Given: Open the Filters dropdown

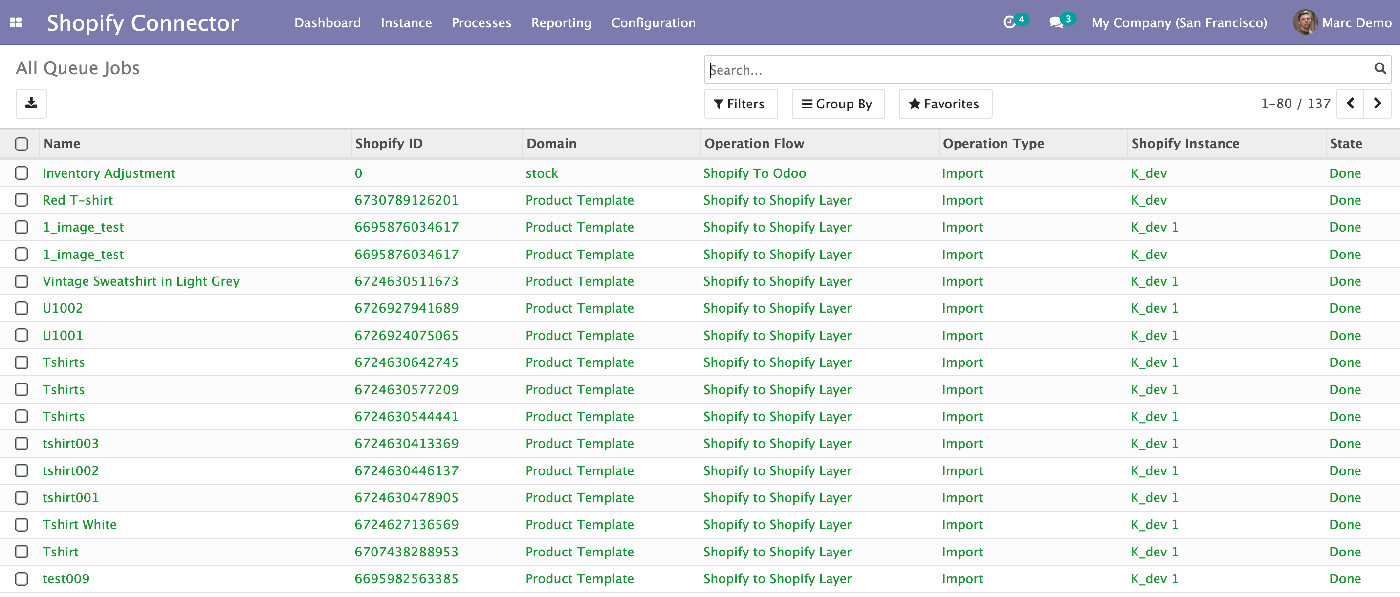Looking at the screenshot, I should pyautogui.click(x=740, y=104).
